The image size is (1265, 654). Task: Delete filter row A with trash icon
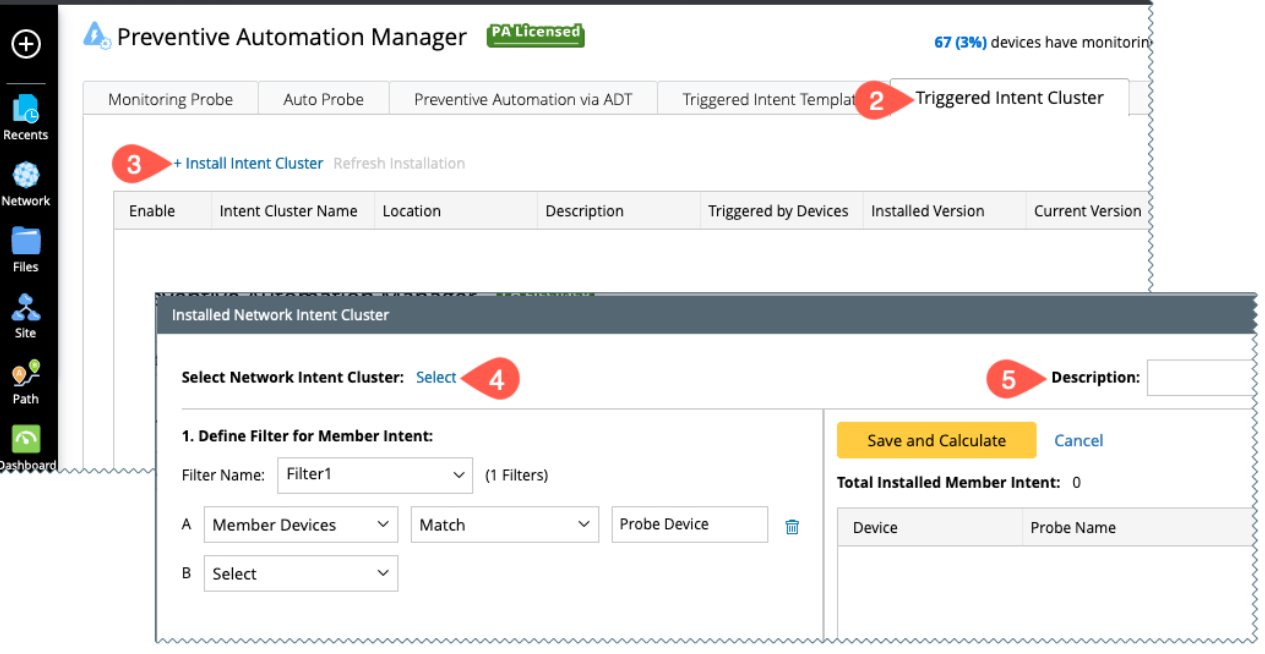pos(792,526)
